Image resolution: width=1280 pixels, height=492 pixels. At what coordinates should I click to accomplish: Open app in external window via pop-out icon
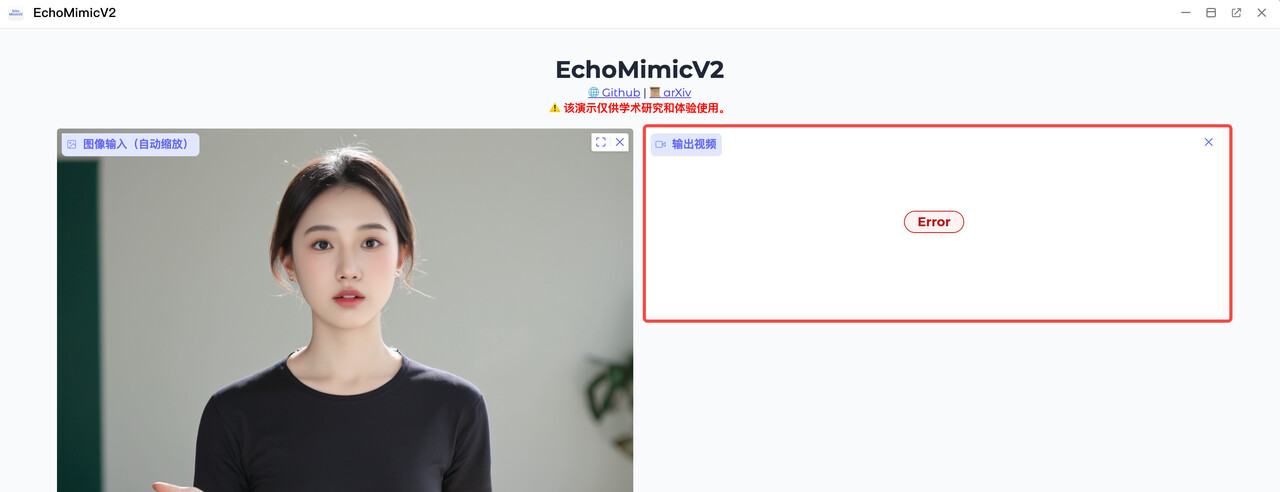pyautogui.click(x=1236, y=13)
